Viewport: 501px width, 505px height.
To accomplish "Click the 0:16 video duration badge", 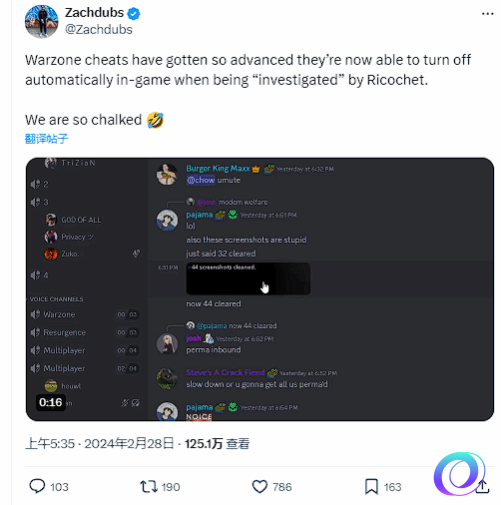I will coord(51,402).
